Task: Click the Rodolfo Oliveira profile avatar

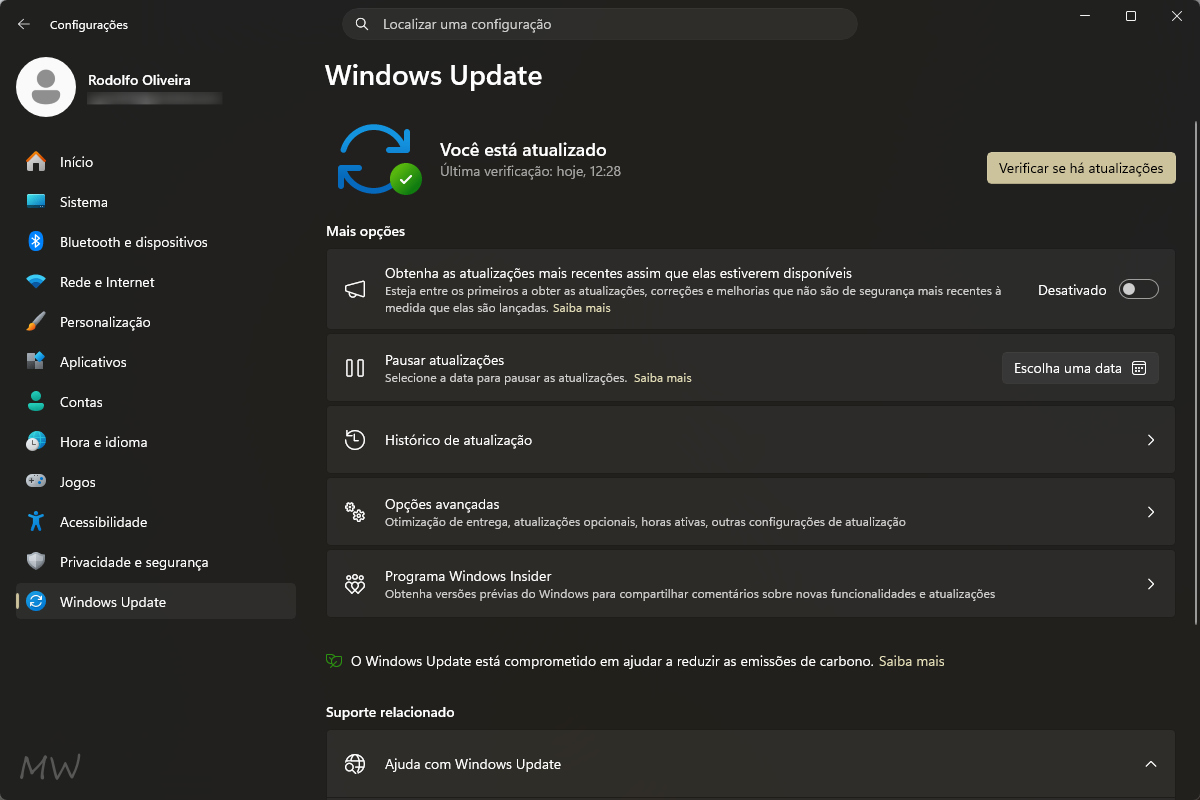Action: [x=46, y=87]
